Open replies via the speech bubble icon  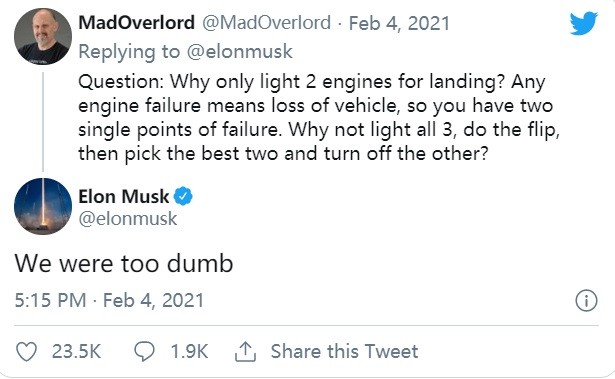coord(144,351)
